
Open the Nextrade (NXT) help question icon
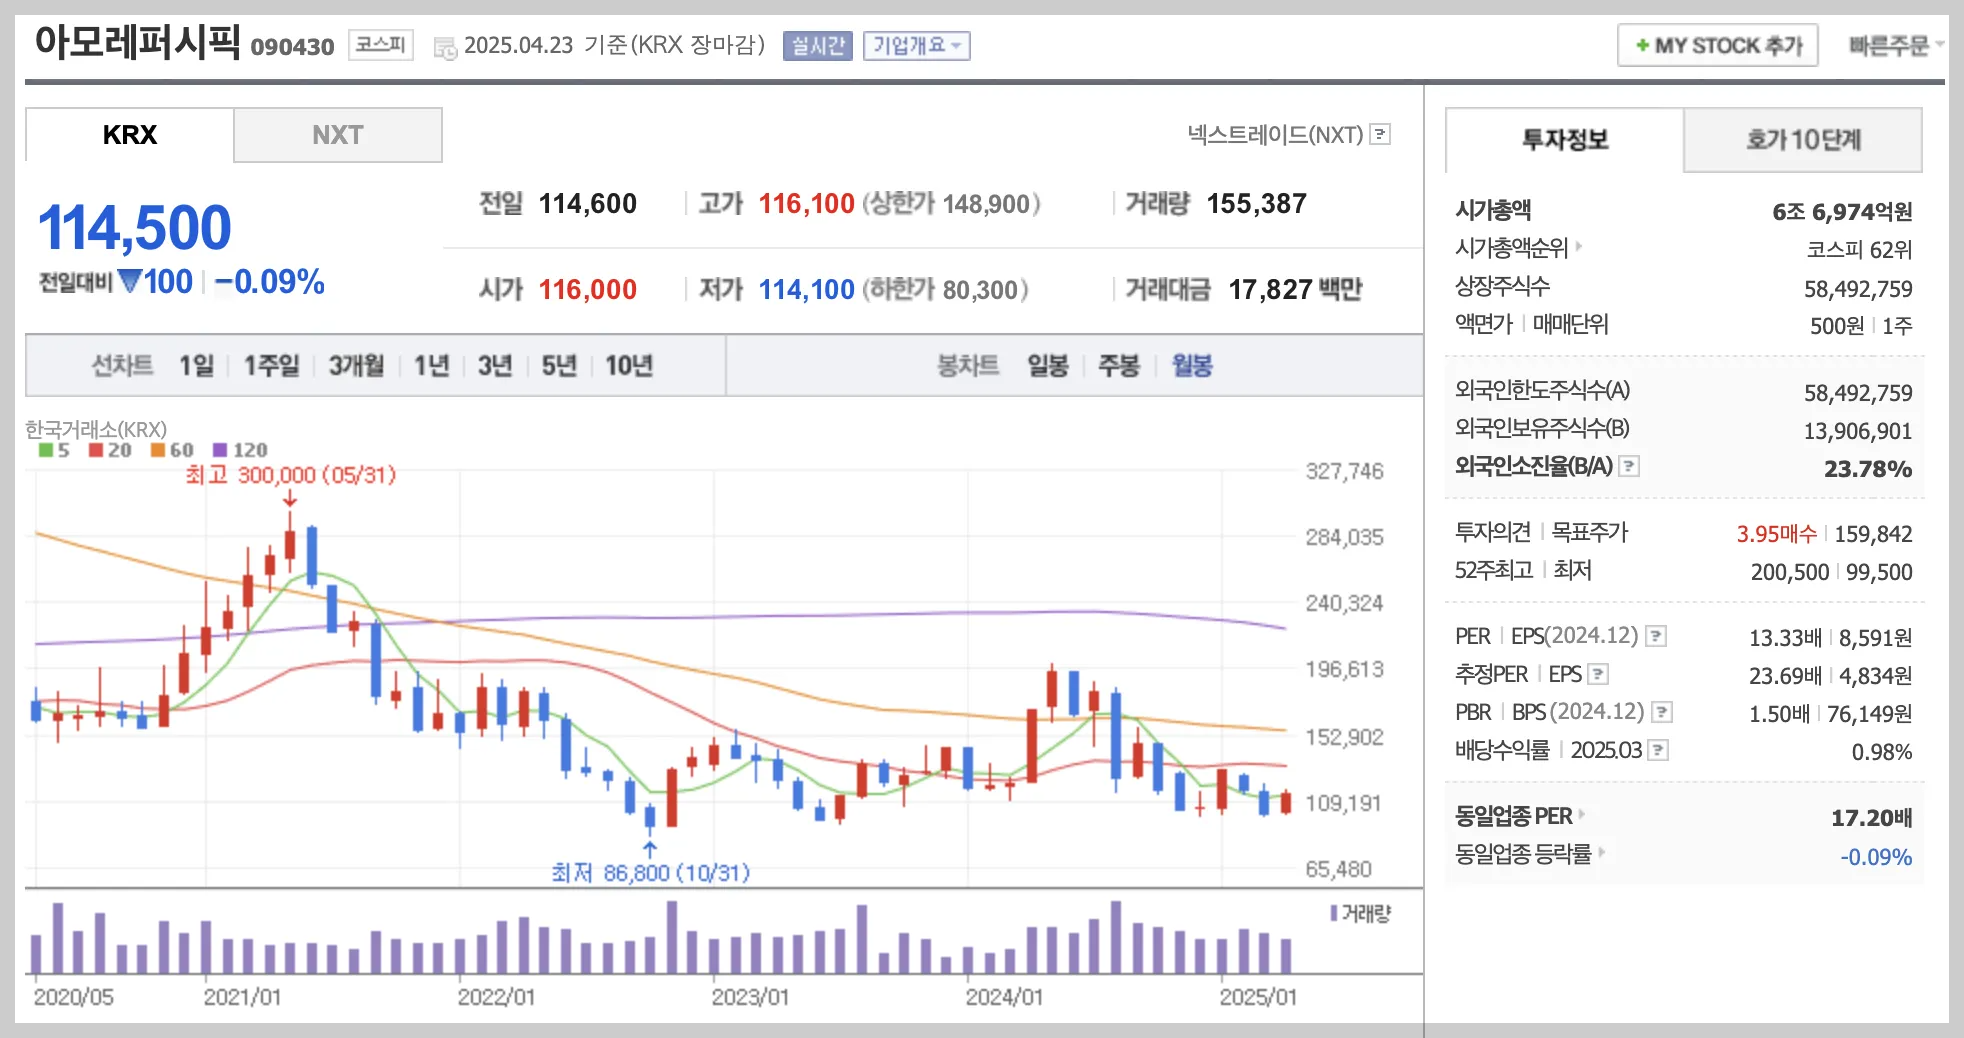pos(1380,134)
